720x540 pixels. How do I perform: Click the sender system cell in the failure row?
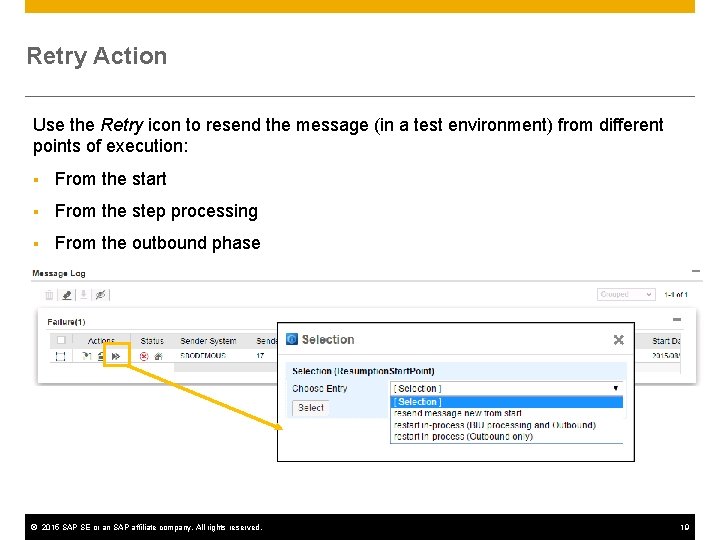click(x=203, y=356)
